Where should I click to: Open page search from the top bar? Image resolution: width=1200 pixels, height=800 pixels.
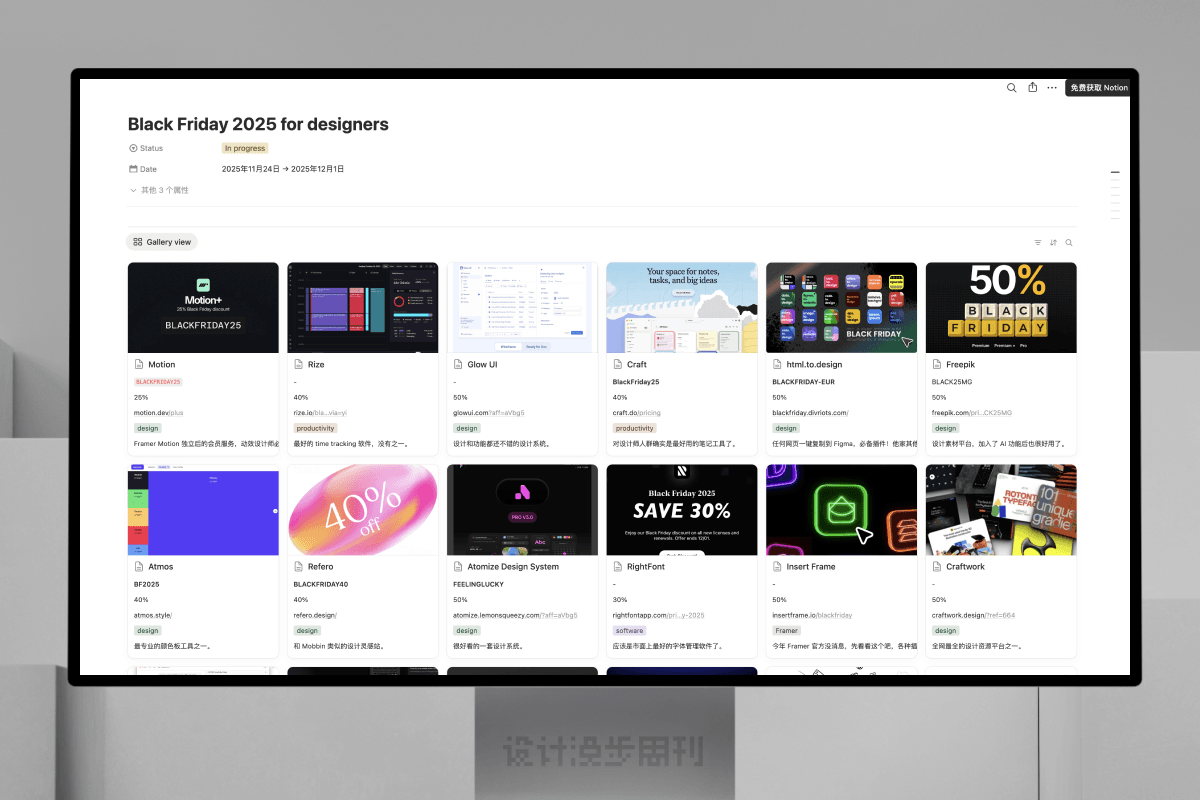pos(1011,88)
